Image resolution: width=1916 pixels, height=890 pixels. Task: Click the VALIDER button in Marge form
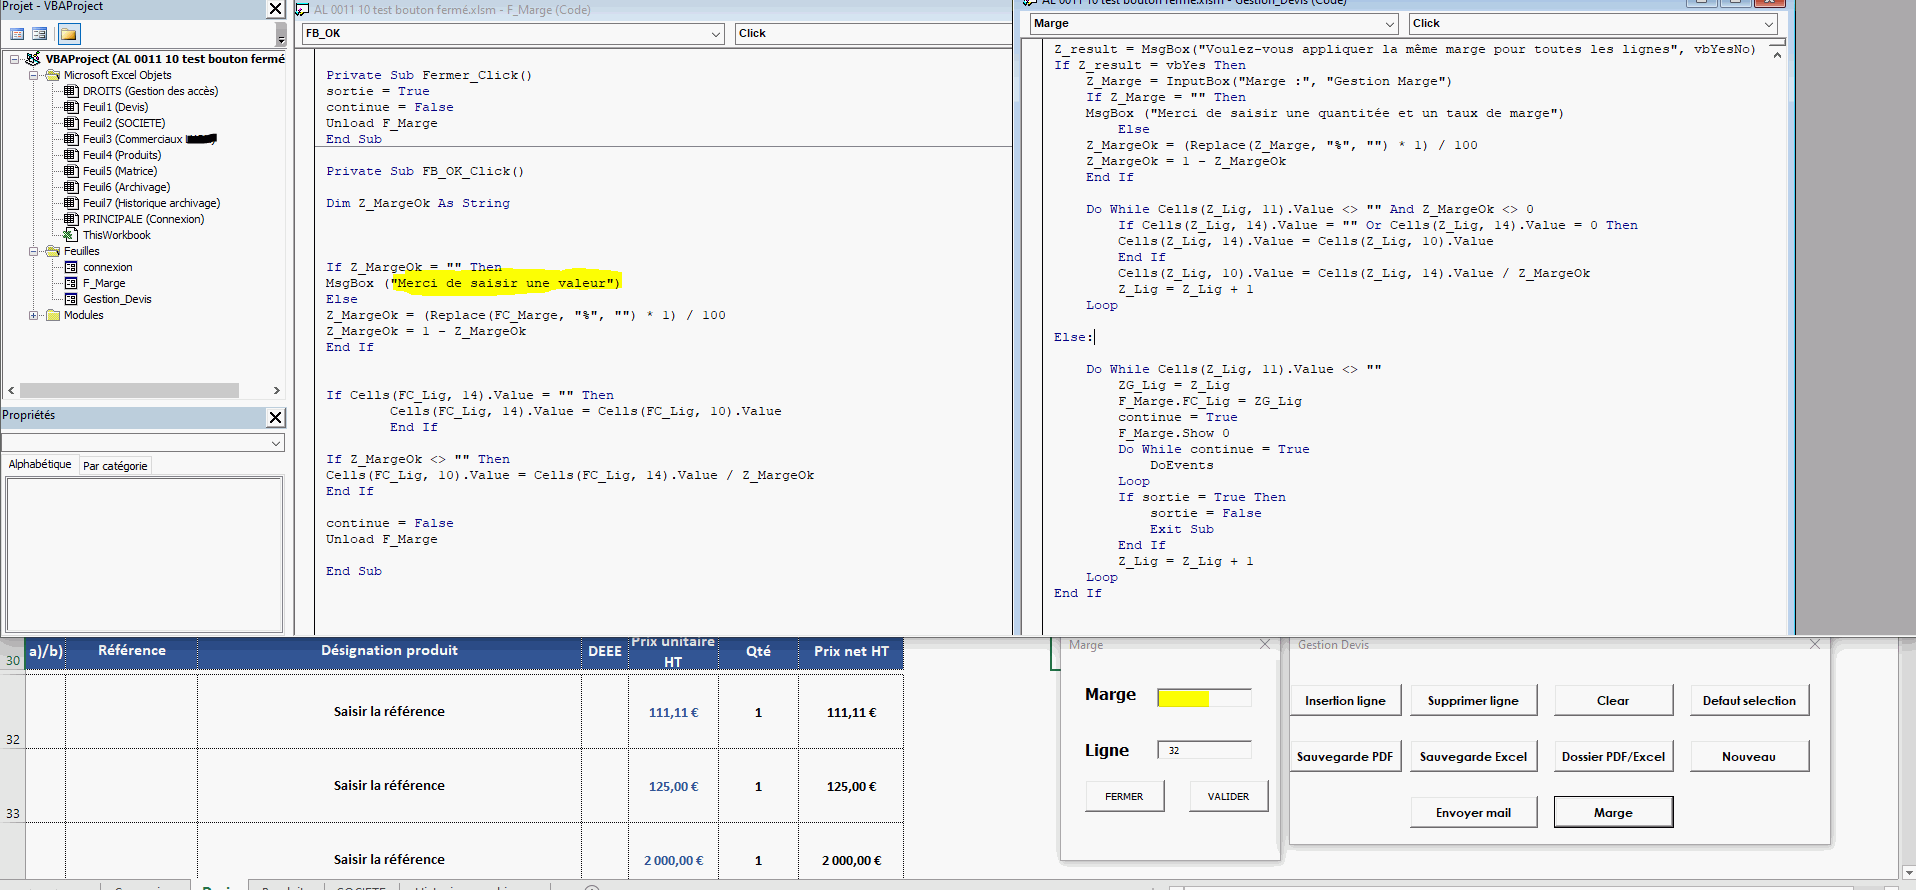click(x=1228, y=797)
